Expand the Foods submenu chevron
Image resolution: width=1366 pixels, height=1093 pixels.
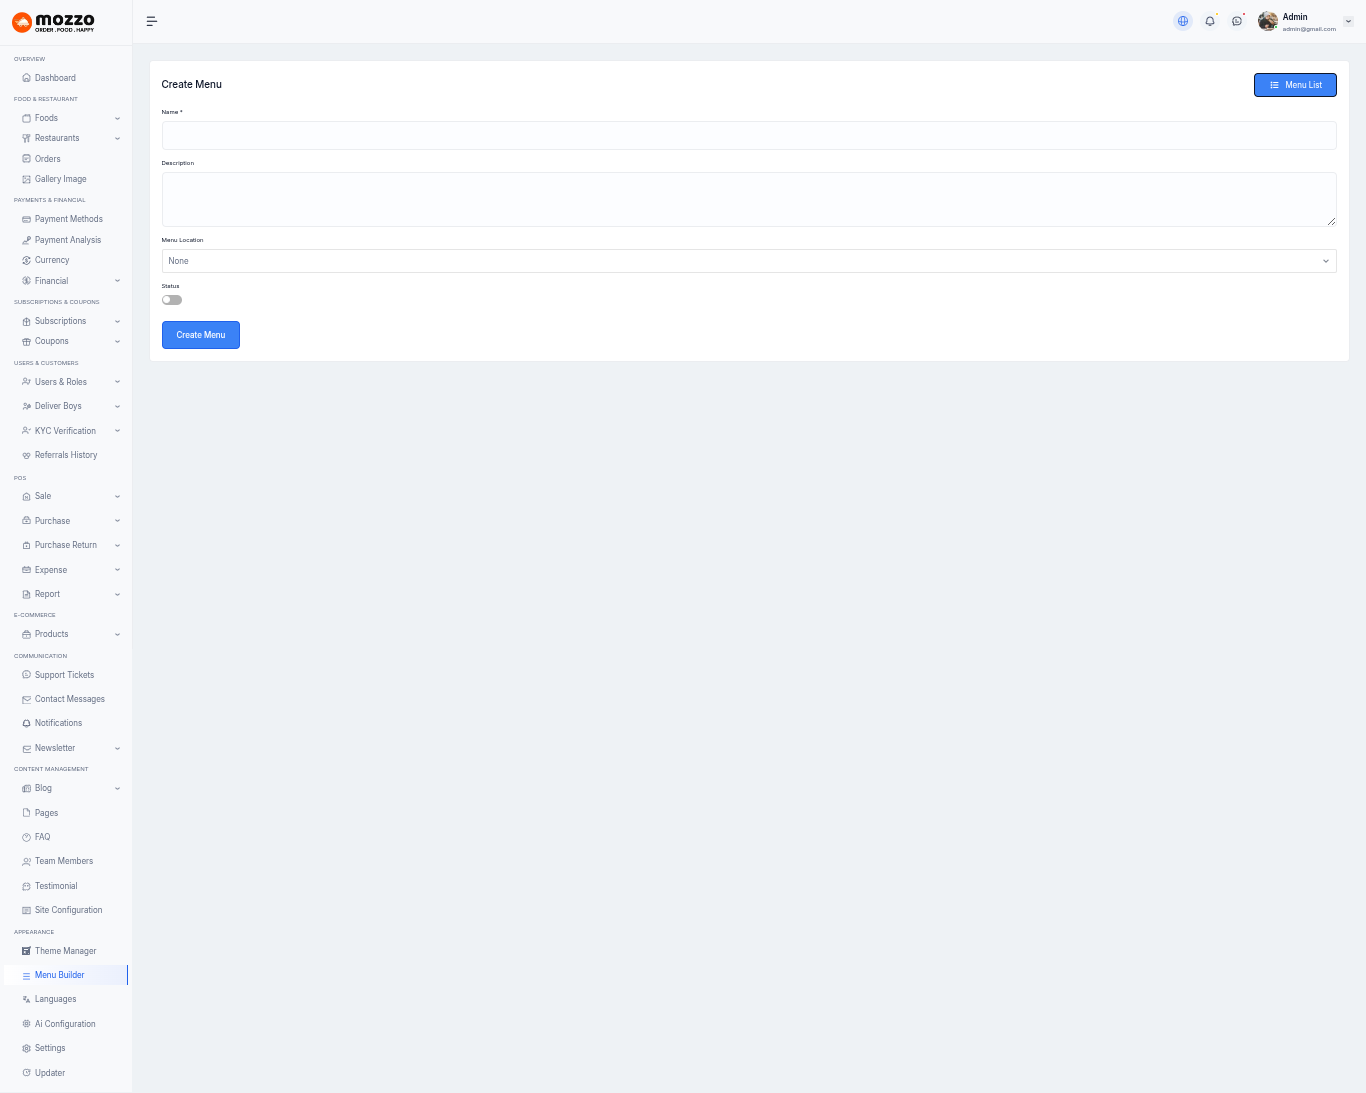(x=117, y=118)
